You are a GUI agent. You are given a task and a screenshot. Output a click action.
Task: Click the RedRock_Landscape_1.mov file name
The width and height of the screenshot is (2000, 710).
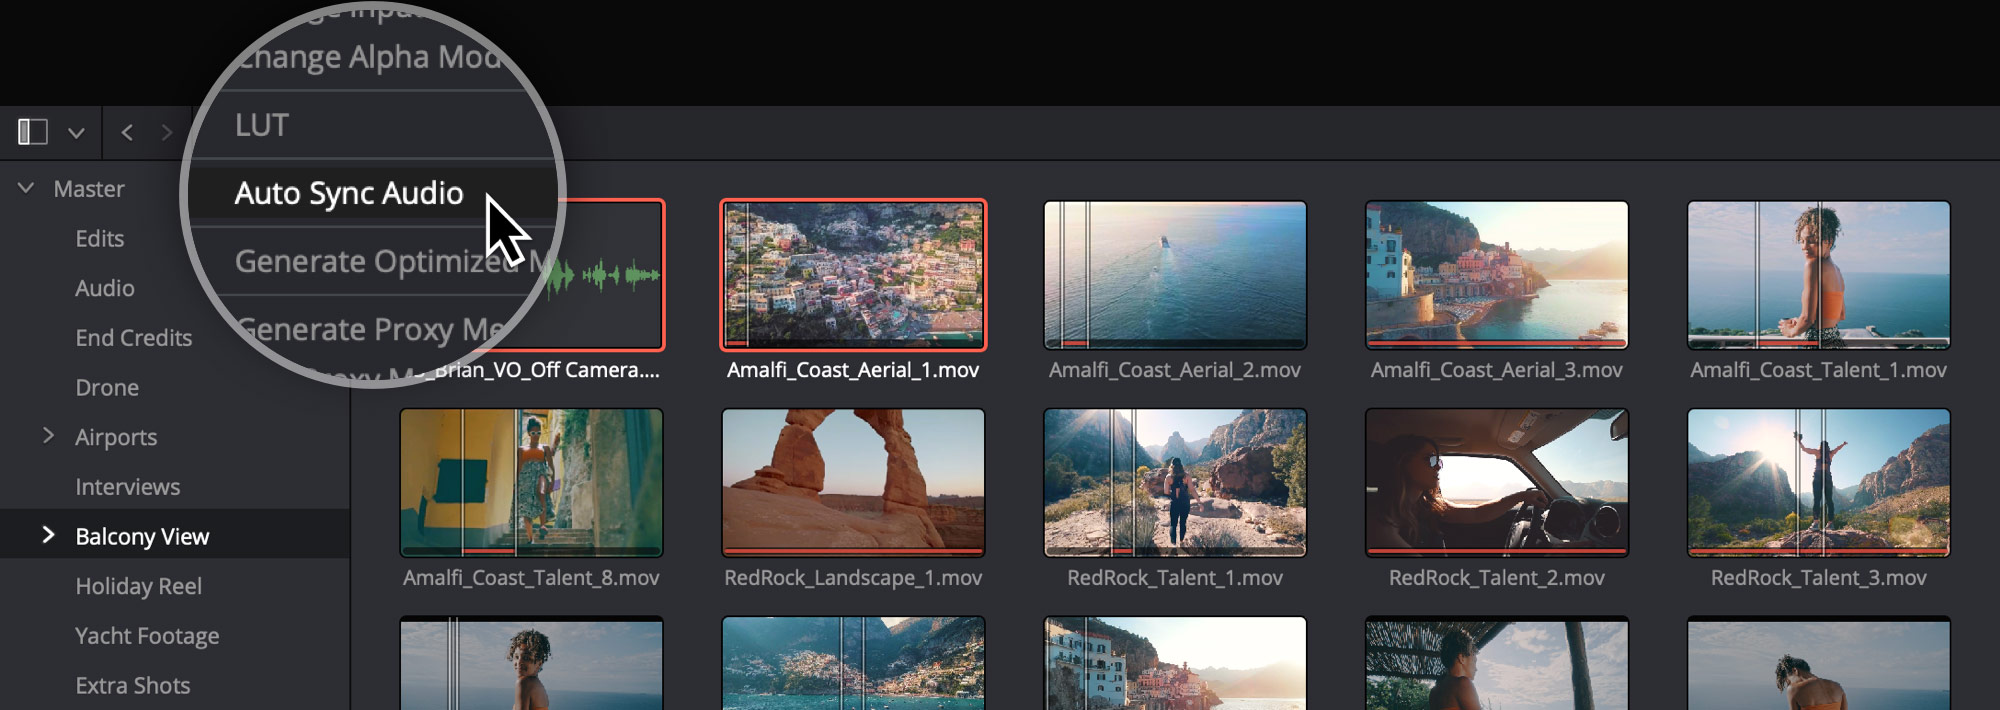point(853,578)
